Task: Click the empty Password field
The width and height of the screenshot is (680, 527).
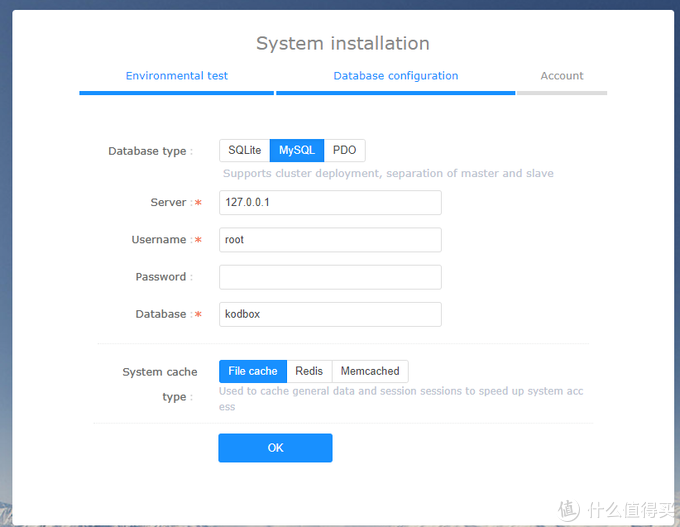Action: click(330, 277)
